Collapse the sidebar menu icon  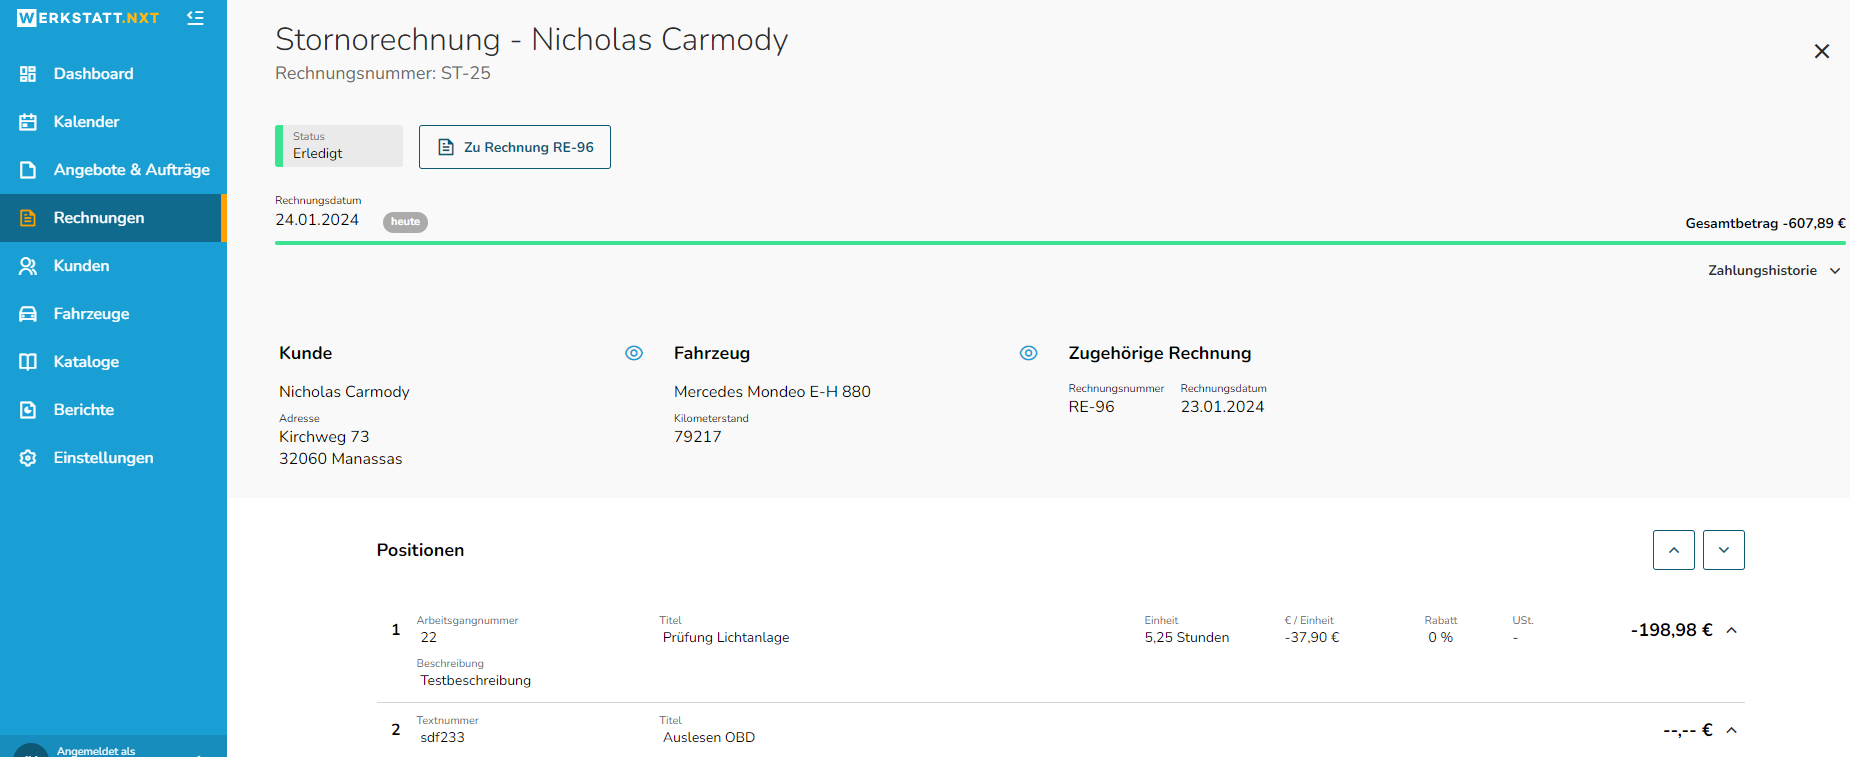click(195, 18)
